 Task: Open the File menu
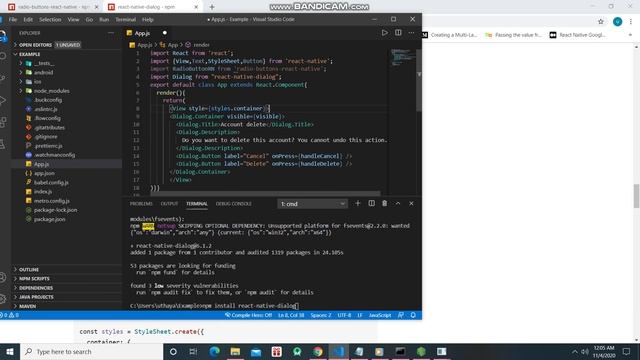click(x=13, y=19)
